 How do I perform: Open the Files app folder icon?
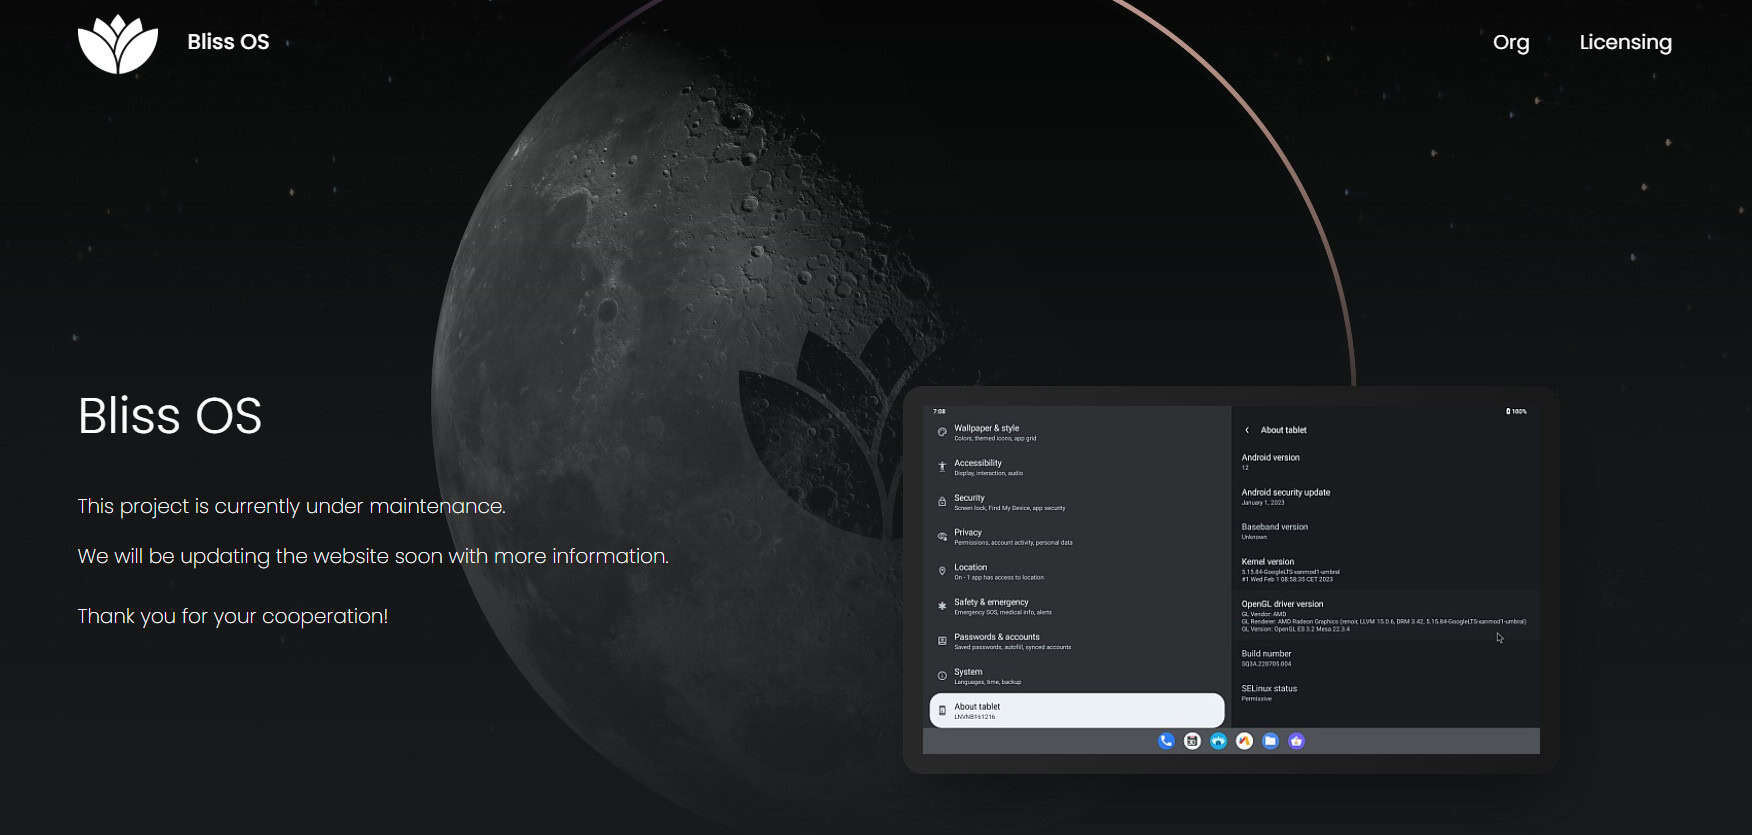tap(1270, 741)
